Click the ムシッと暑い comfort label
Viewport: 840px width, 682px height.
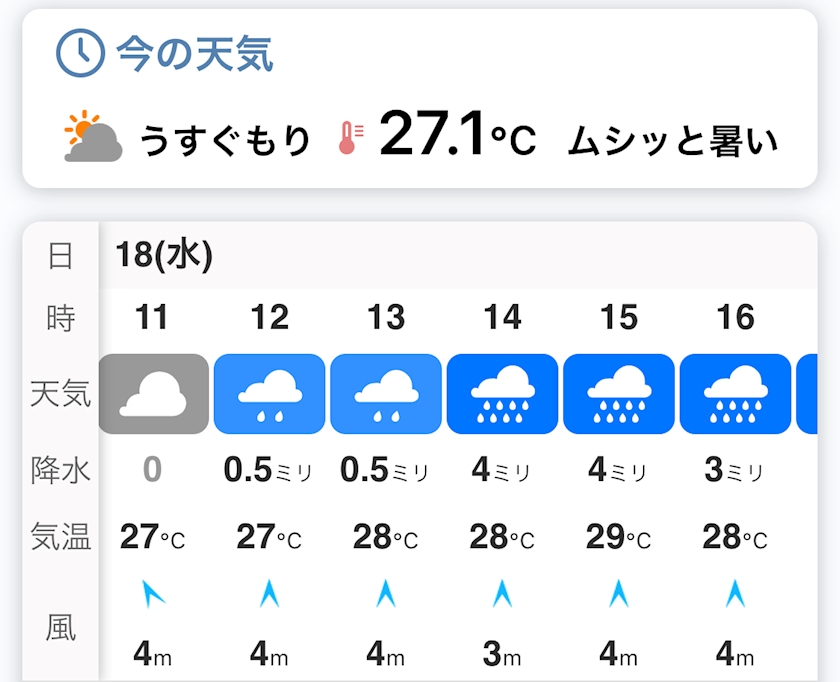coord(672,141)
